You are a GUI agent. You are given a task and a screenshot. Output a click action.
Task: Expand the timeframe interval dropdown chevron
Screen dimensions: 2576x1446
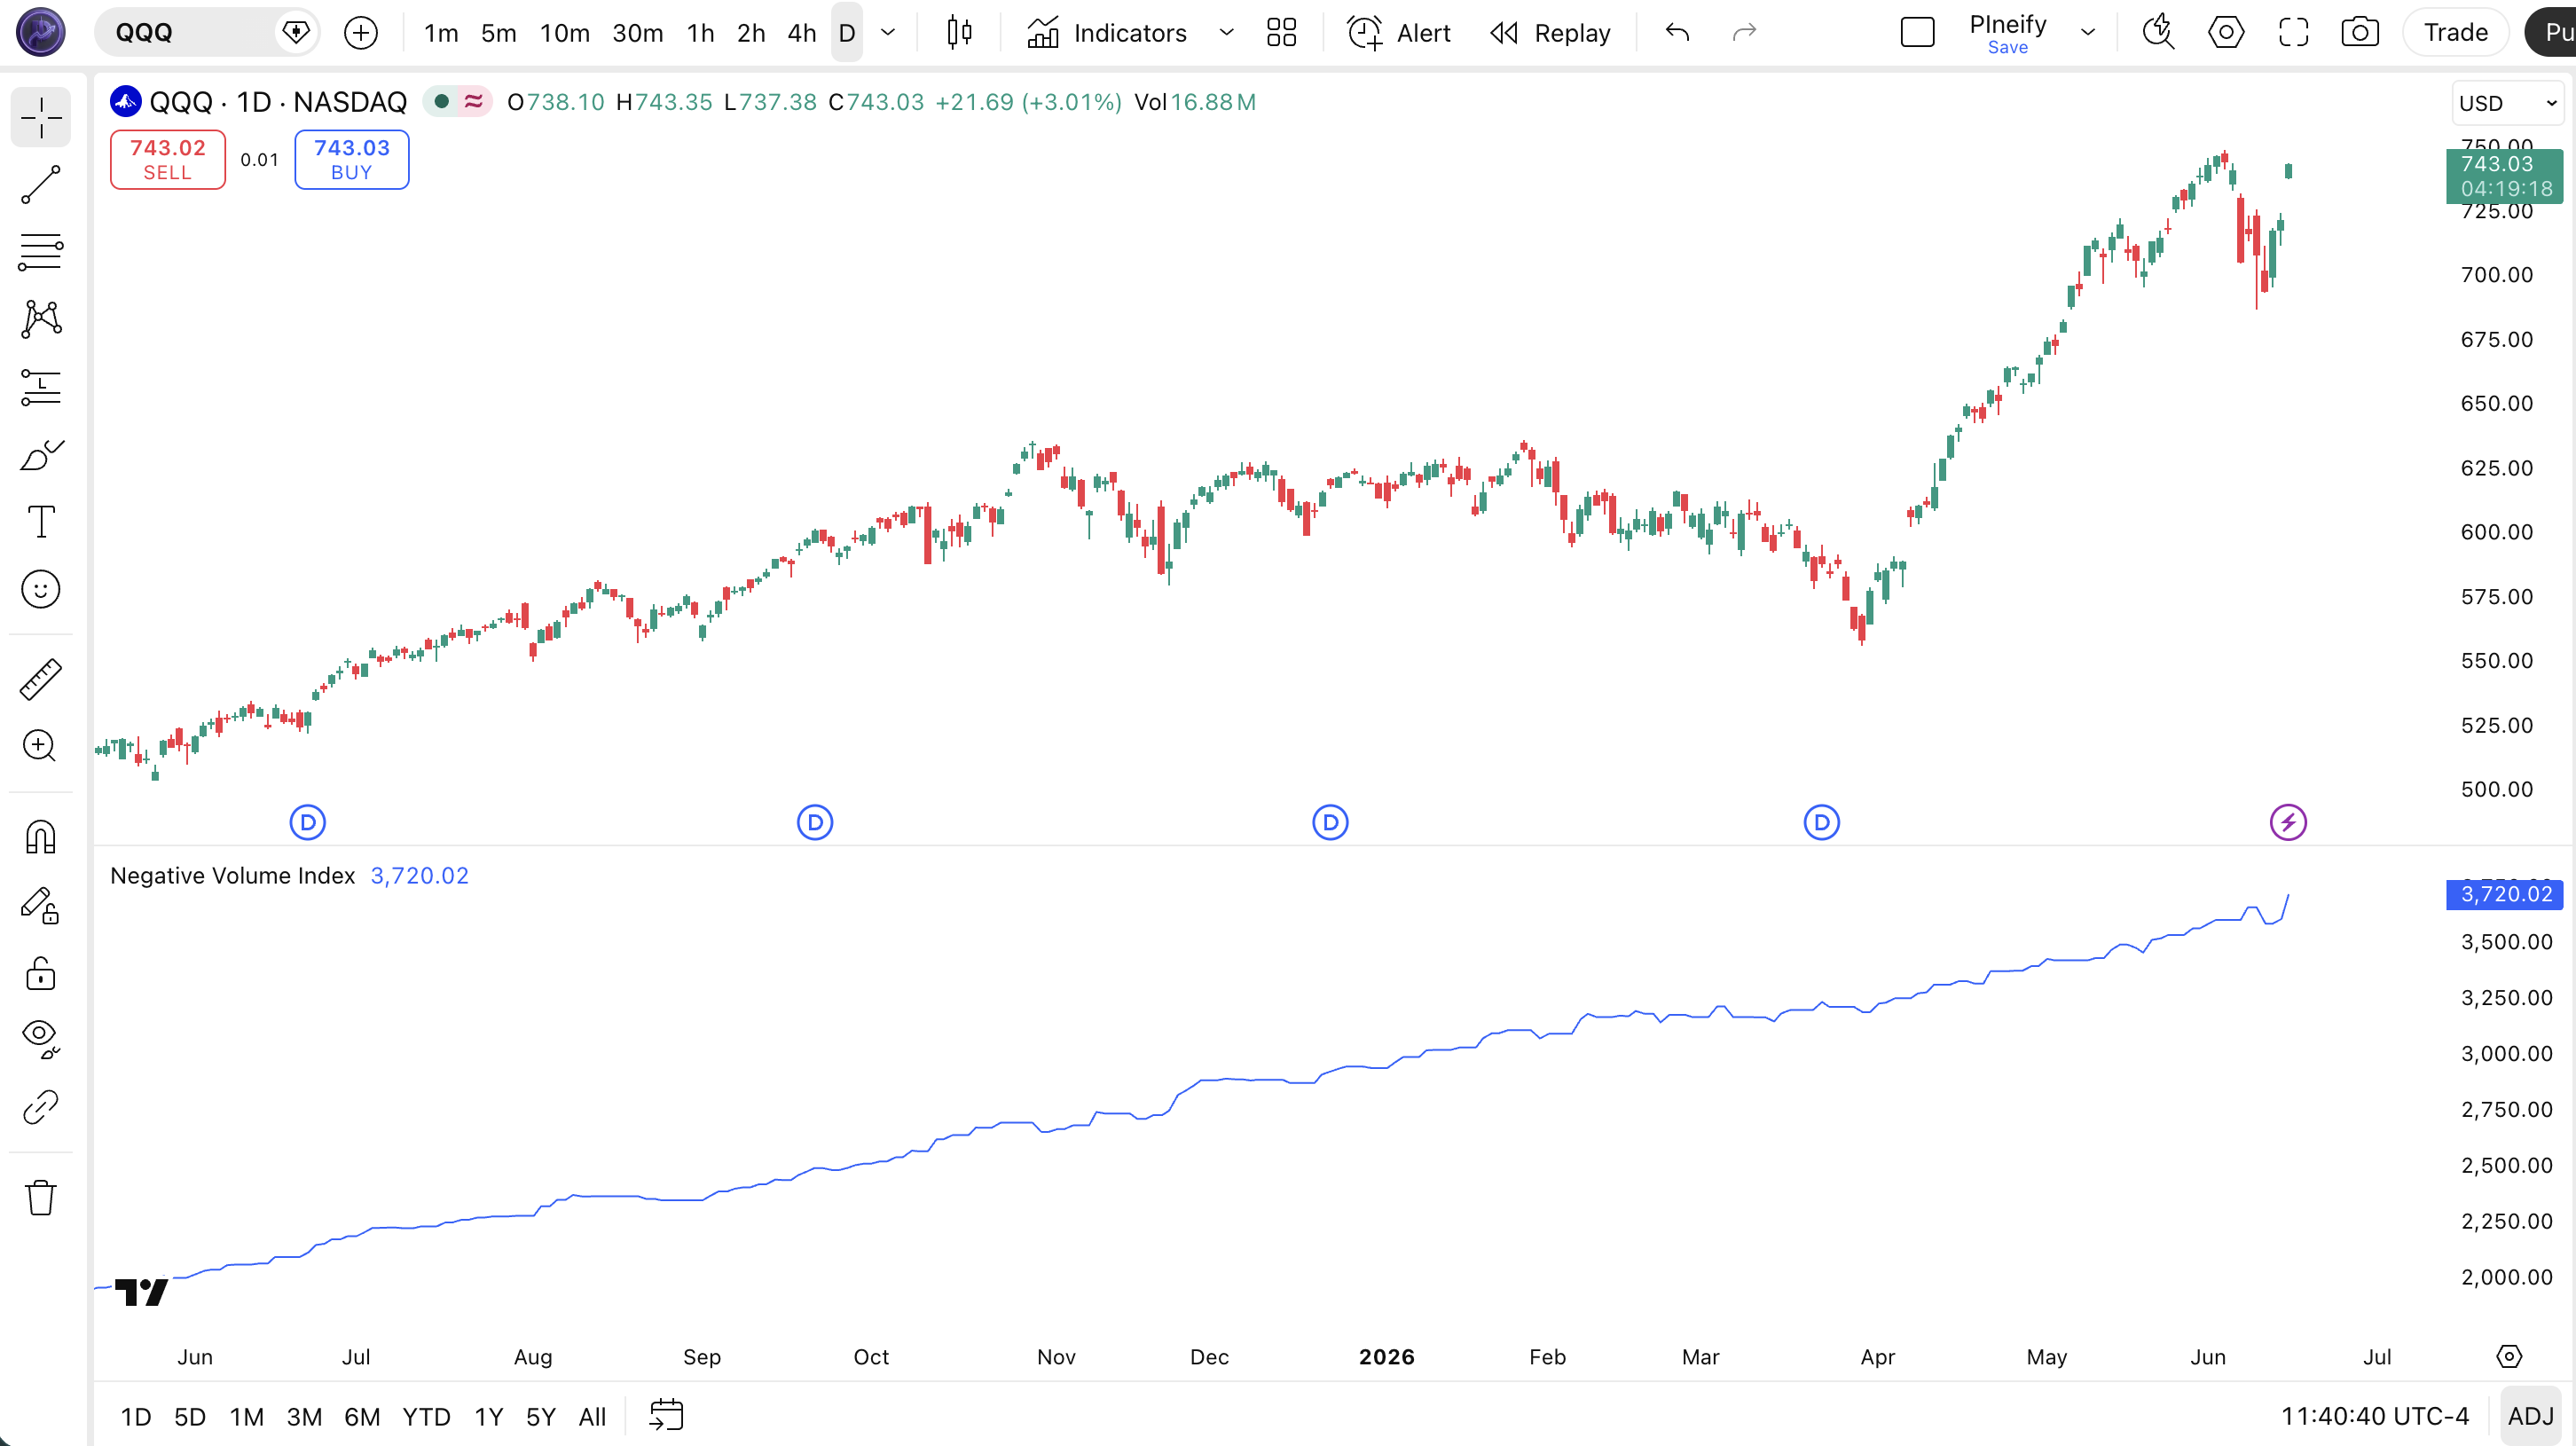[888, 33]
